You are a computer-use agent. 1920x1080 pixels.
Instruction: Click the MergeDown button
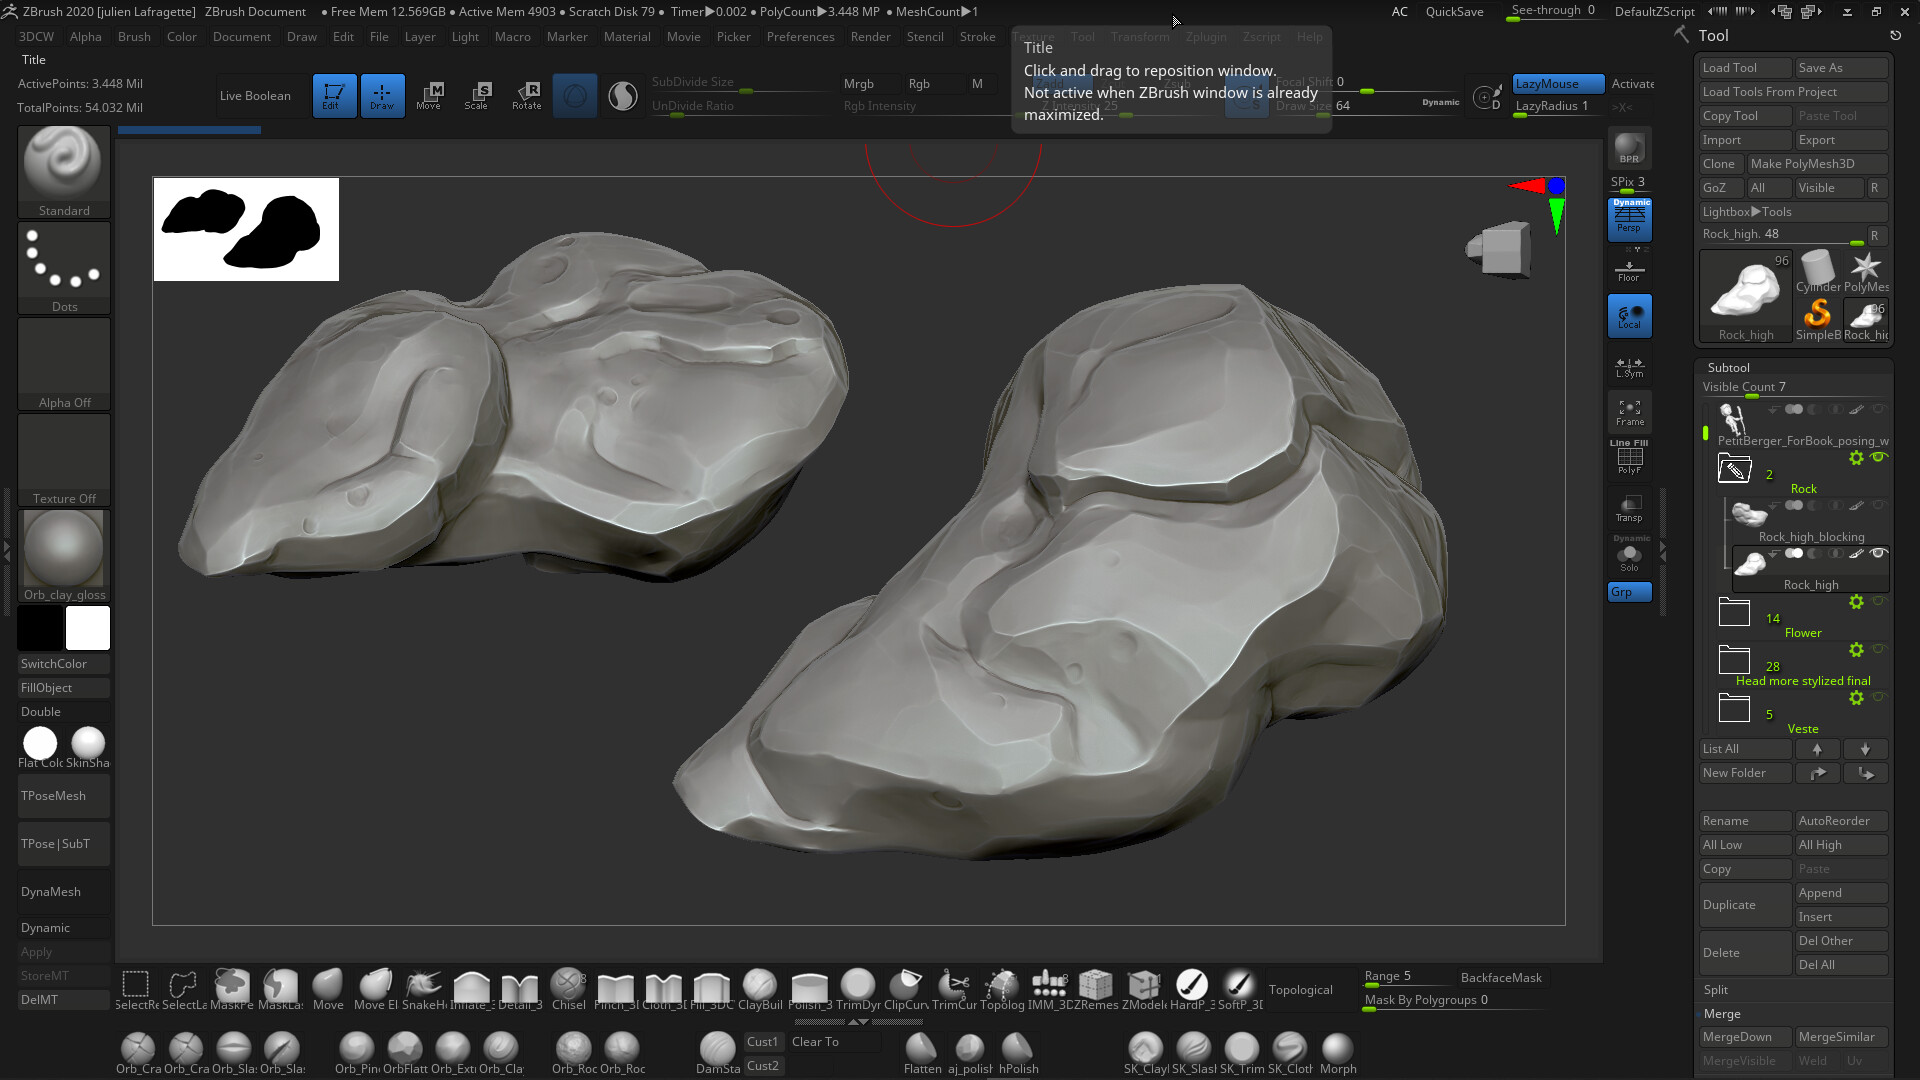pyautogui.click(x=1745, y=1037)
